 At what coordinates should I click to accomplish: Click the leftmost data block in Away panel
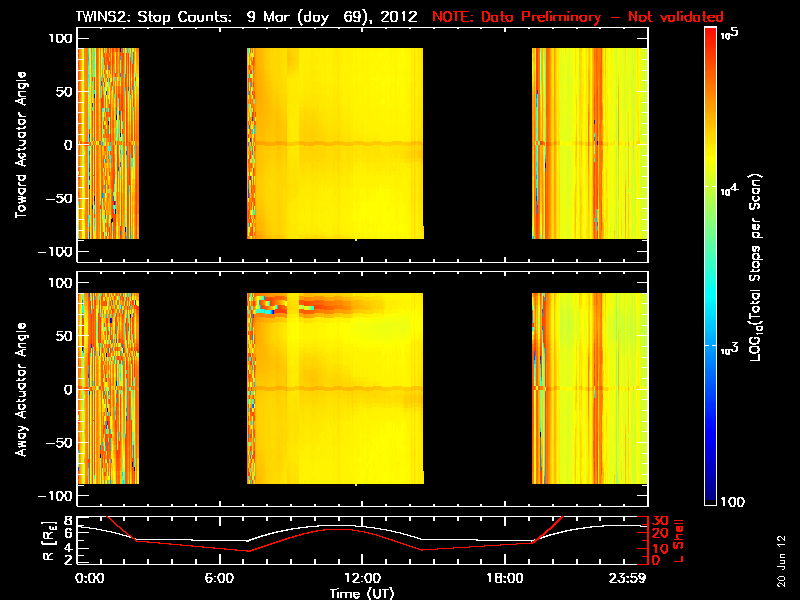[x=108, y=388]
